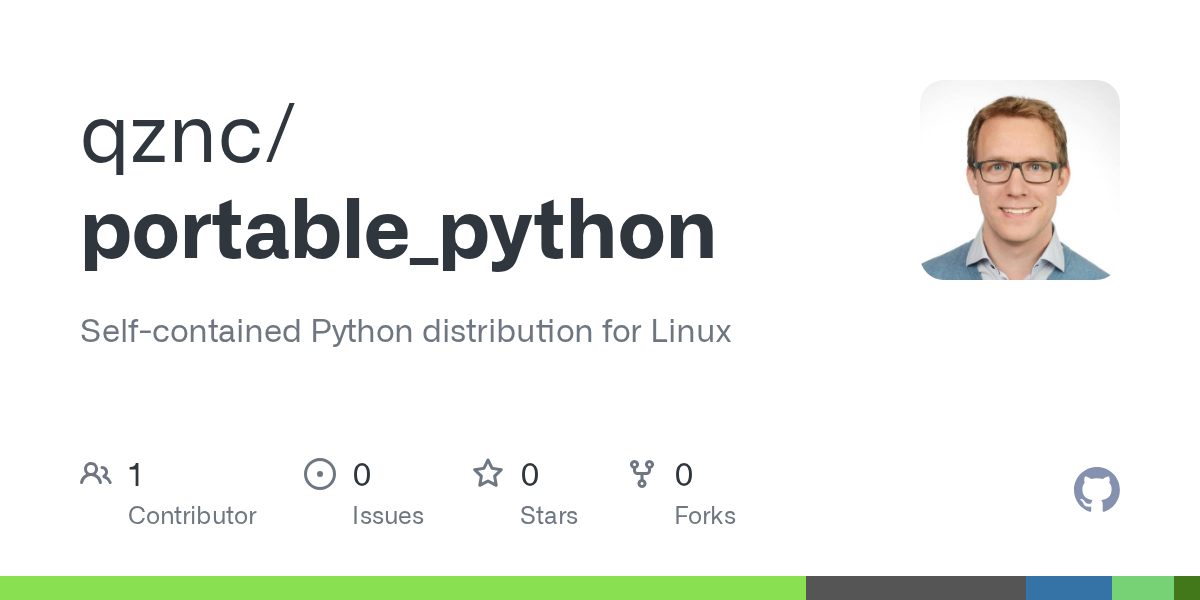Open the GitHub logo icon

1096,490
